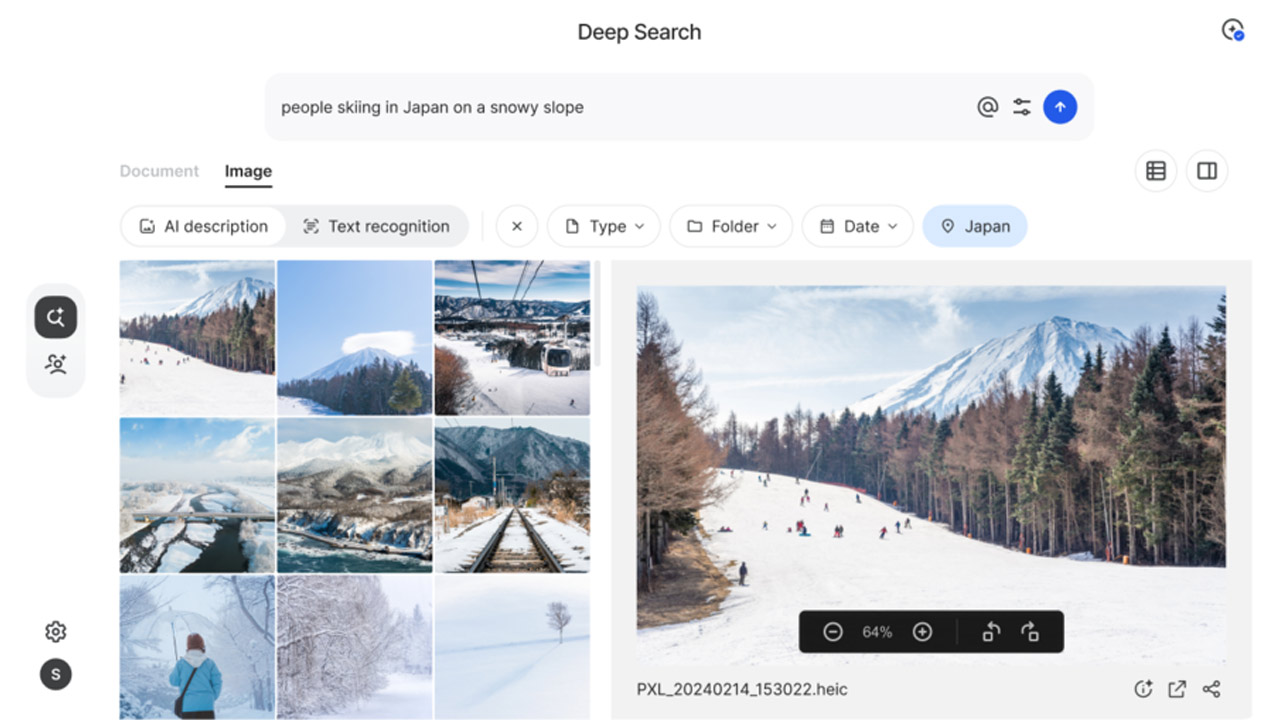Expand the Folder filter dropdown
This screenshot has width=1280, height=720.
point(731,226)
